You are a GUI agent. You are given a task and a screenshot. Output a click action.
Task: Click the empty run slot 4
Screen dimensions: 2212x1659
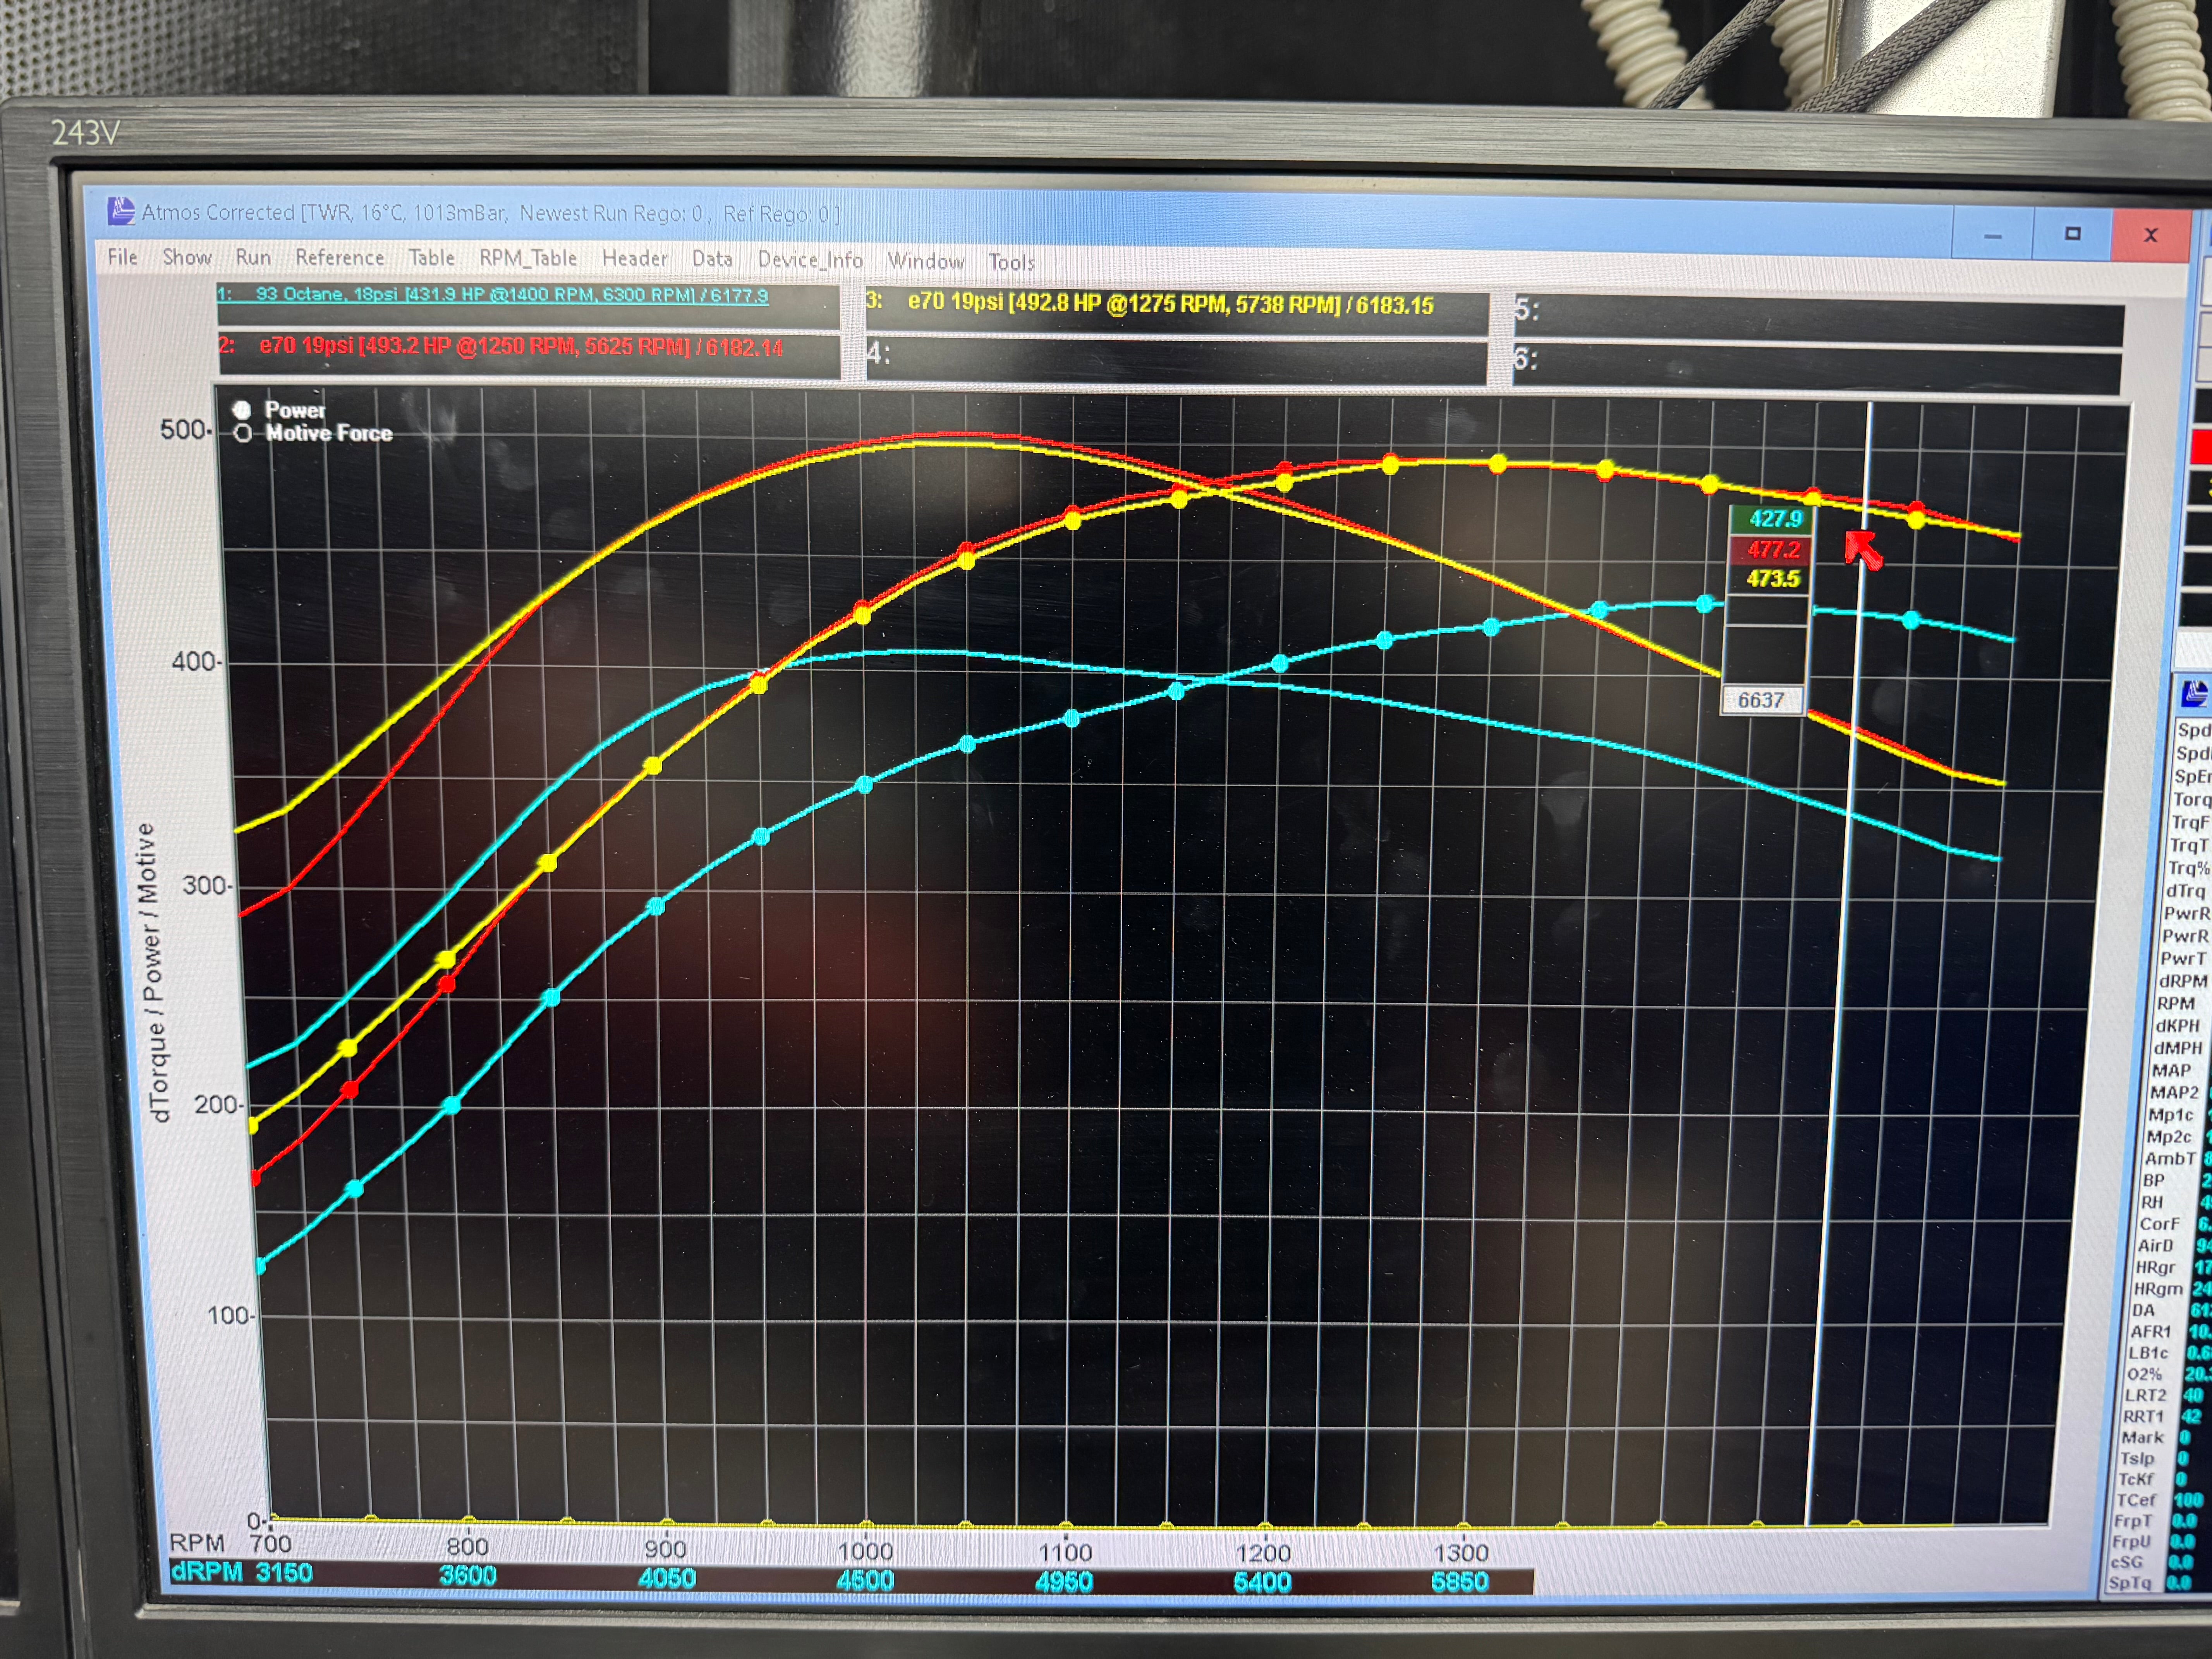[x=1177, y=361]
